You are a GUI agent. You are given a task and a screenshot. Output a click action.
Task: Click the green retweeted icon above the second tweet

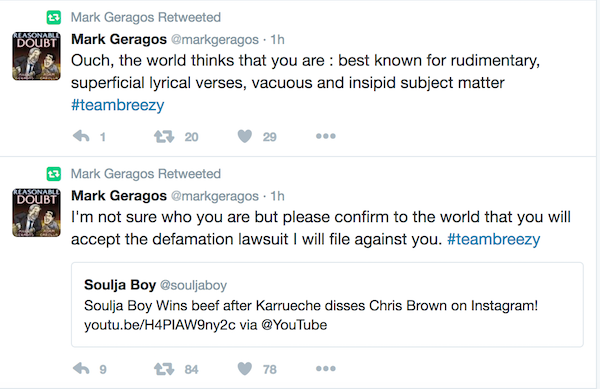[54, 174]
